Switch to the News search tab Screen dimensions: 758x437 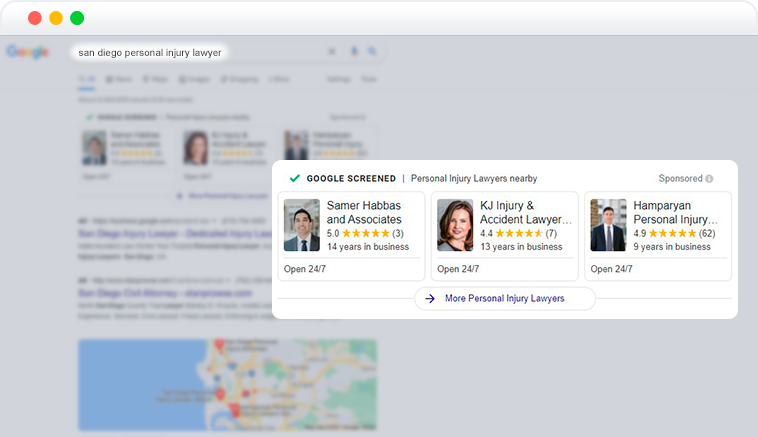122,78
